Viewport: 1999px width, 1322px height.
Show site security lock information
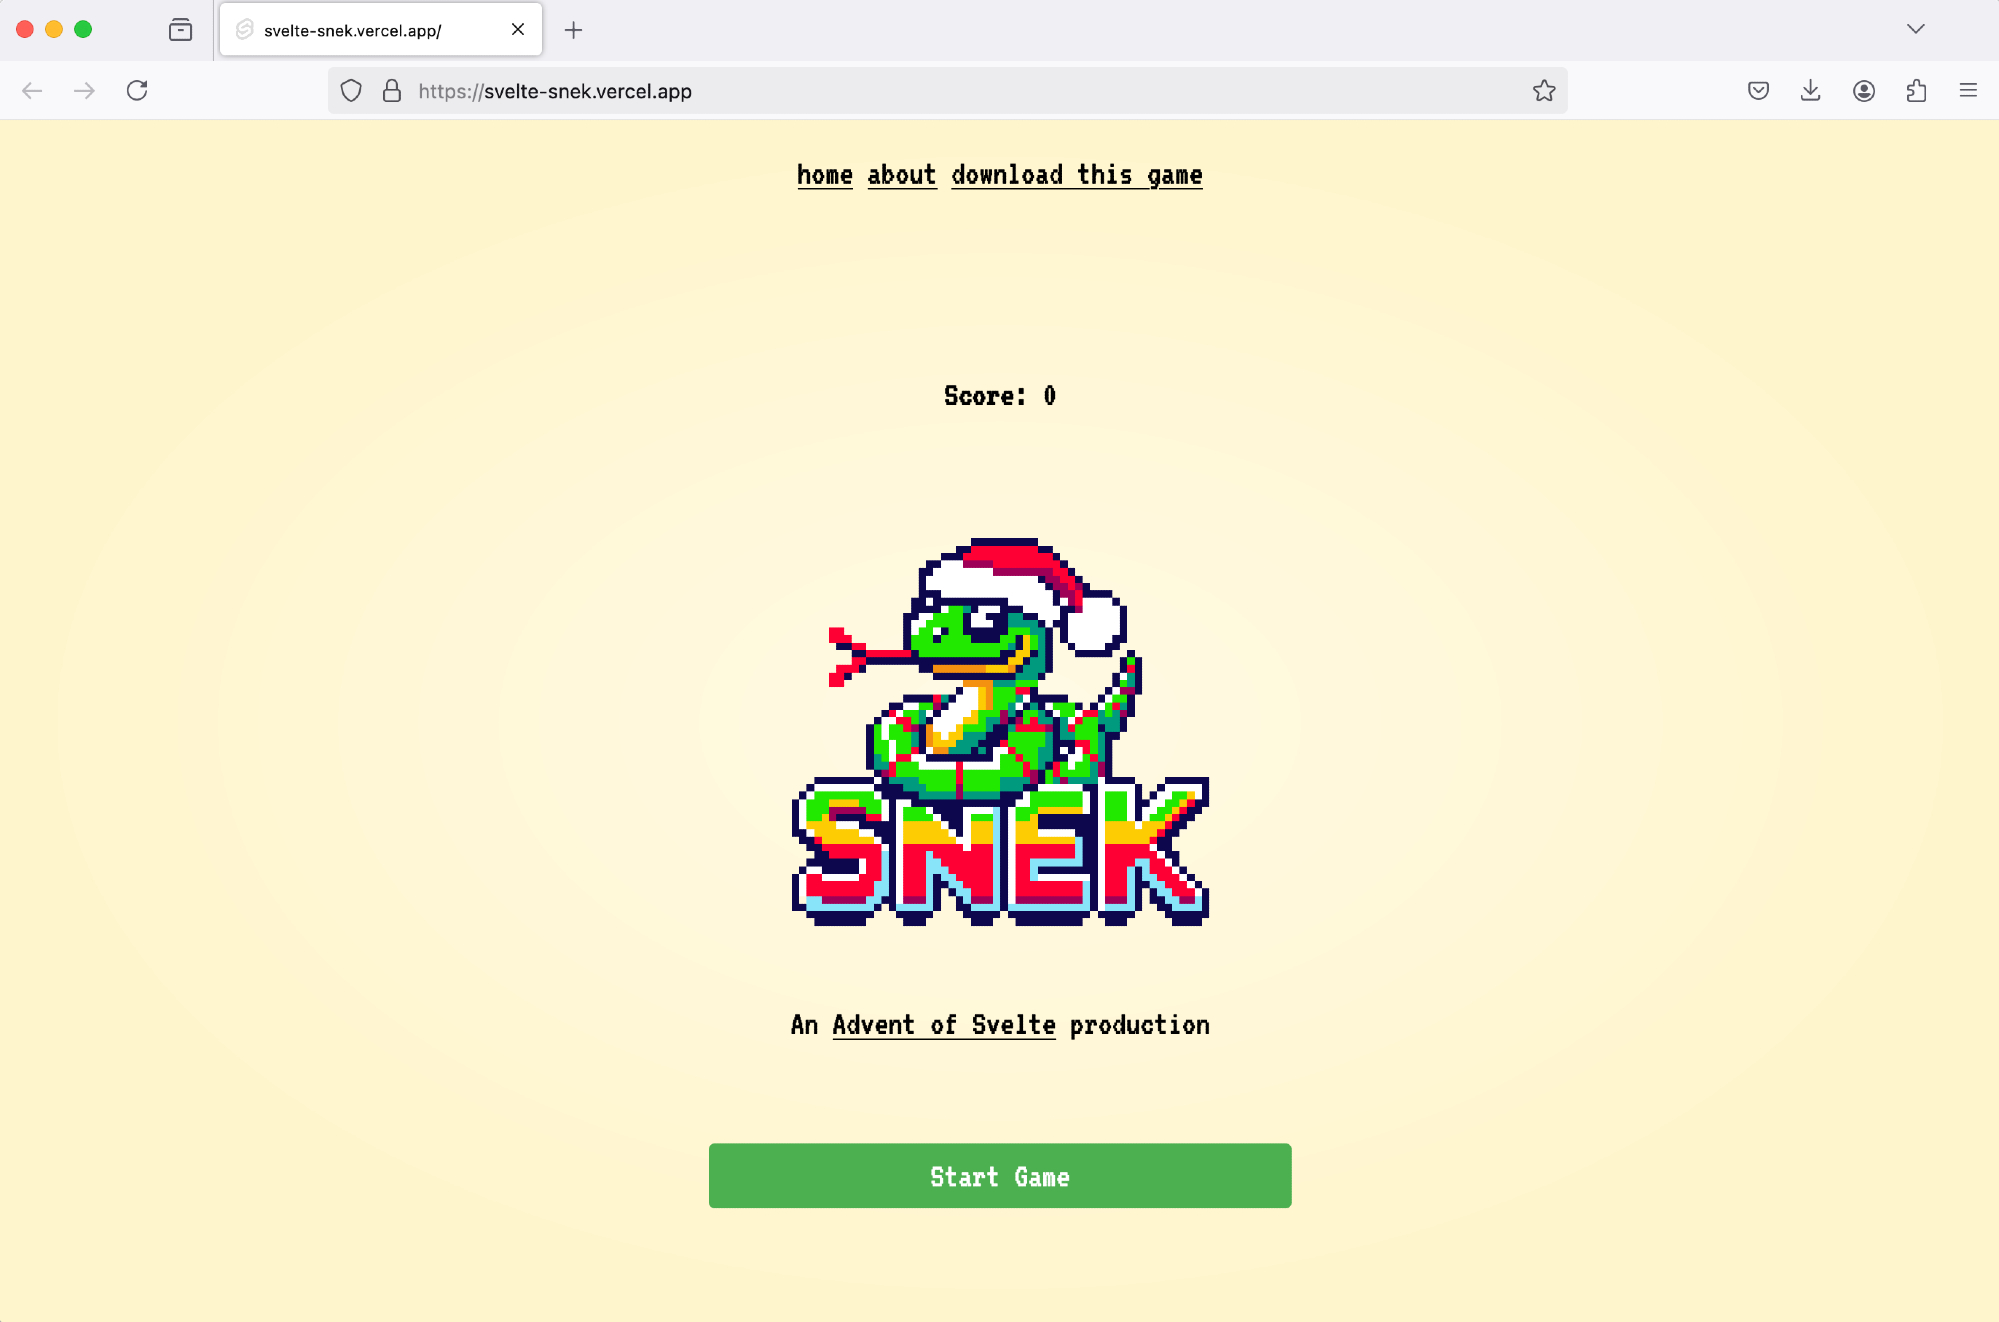click(x=392, y=91)
